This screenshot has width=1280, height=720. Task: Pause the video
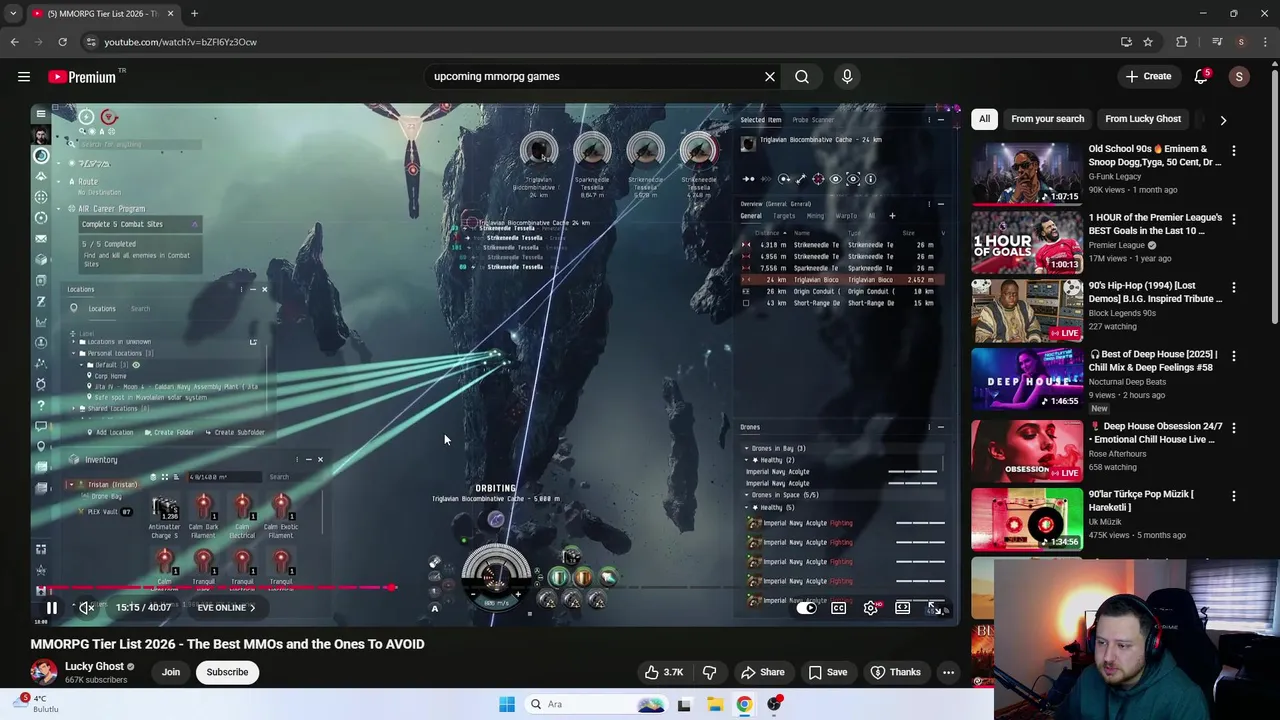52,607
